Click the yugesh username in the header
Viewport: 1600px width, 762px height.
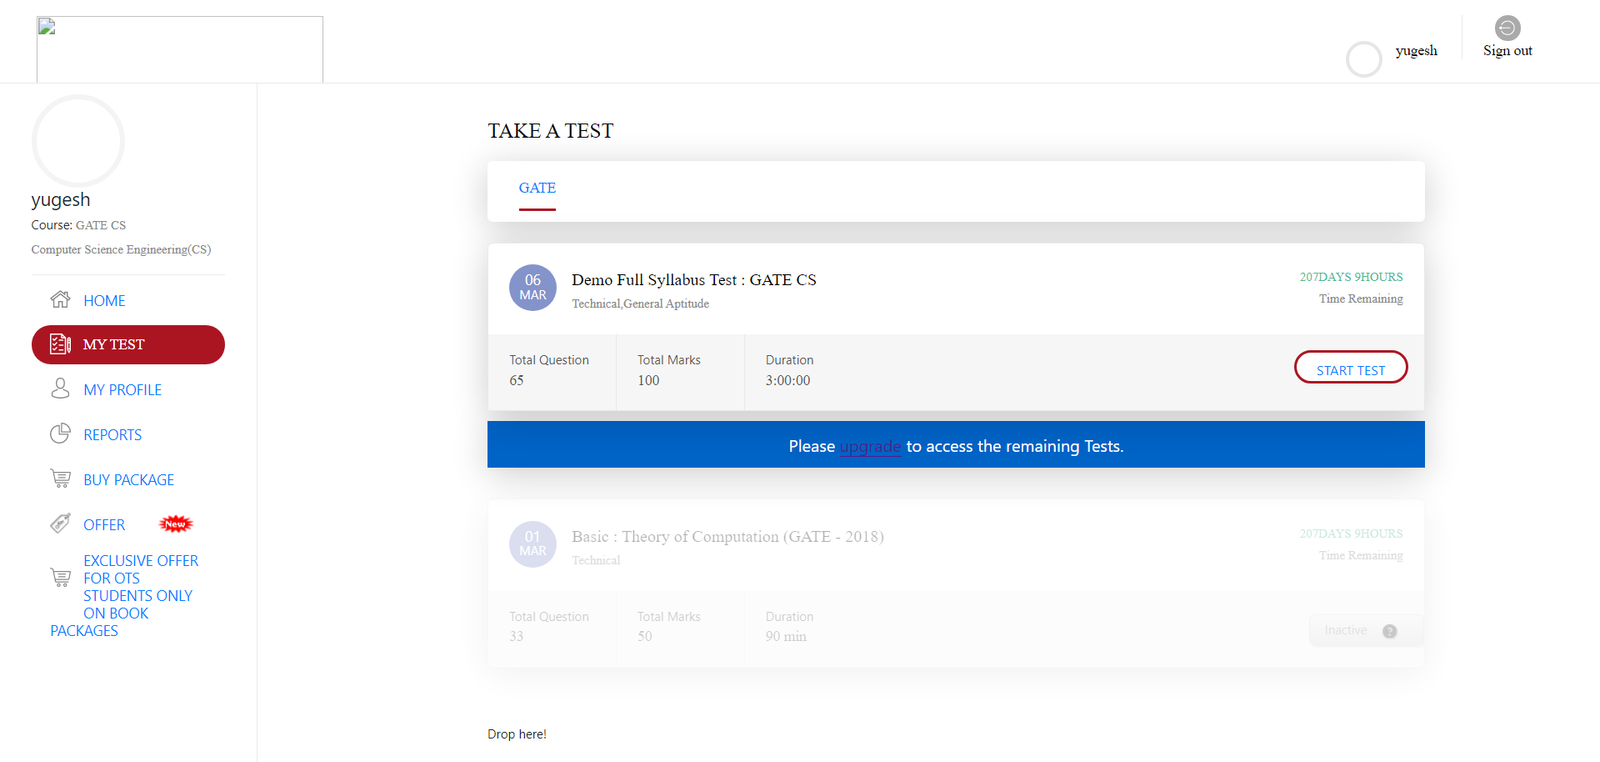pyautogui.click(x=1416, y=51)
